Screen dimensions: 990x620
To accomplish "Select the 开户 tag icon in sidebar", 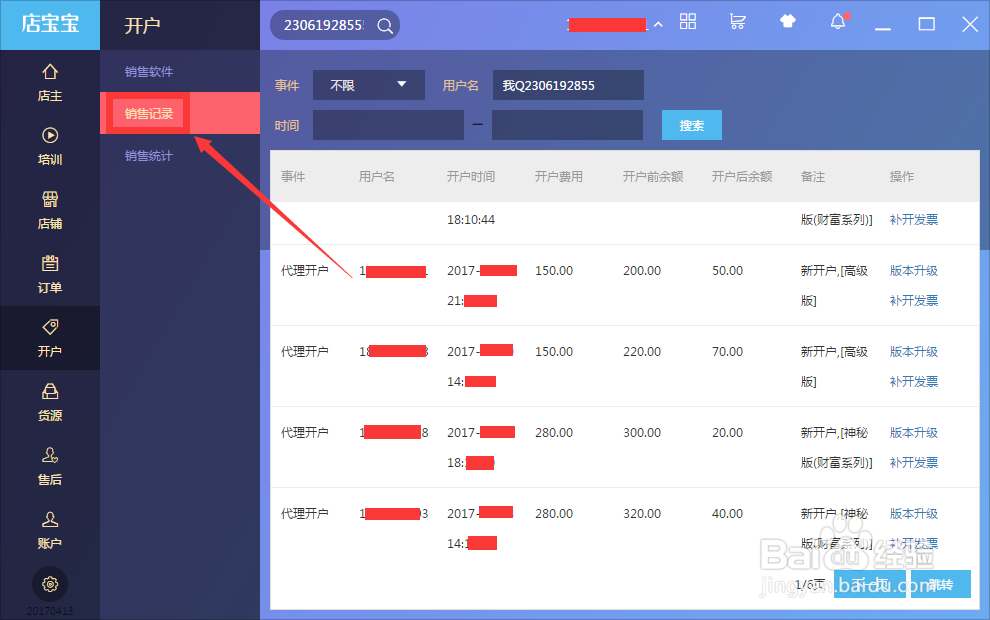I will coord(50,327).
